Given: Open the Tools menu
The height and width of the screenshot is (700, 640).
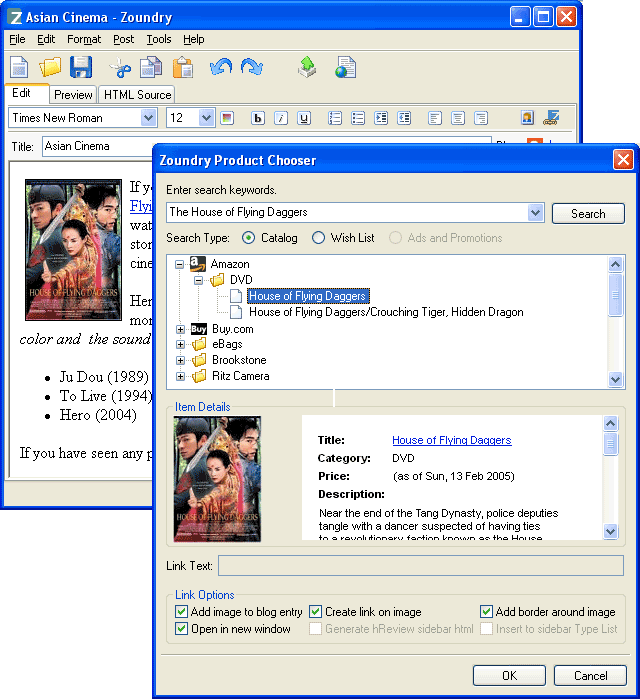Looking at the screenshot, I should coord(159,39).
